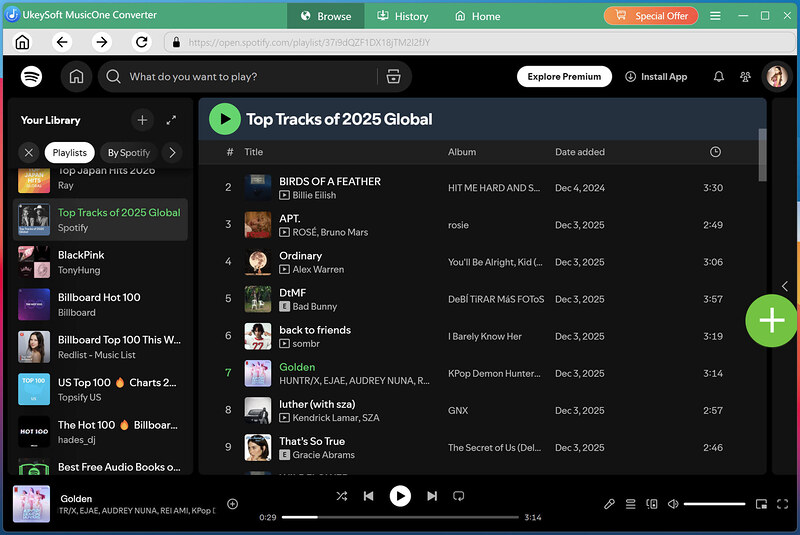Viewport: 800px width, 535px height.
Task: Skip to the previous track
Action: [x=368, y=496]
